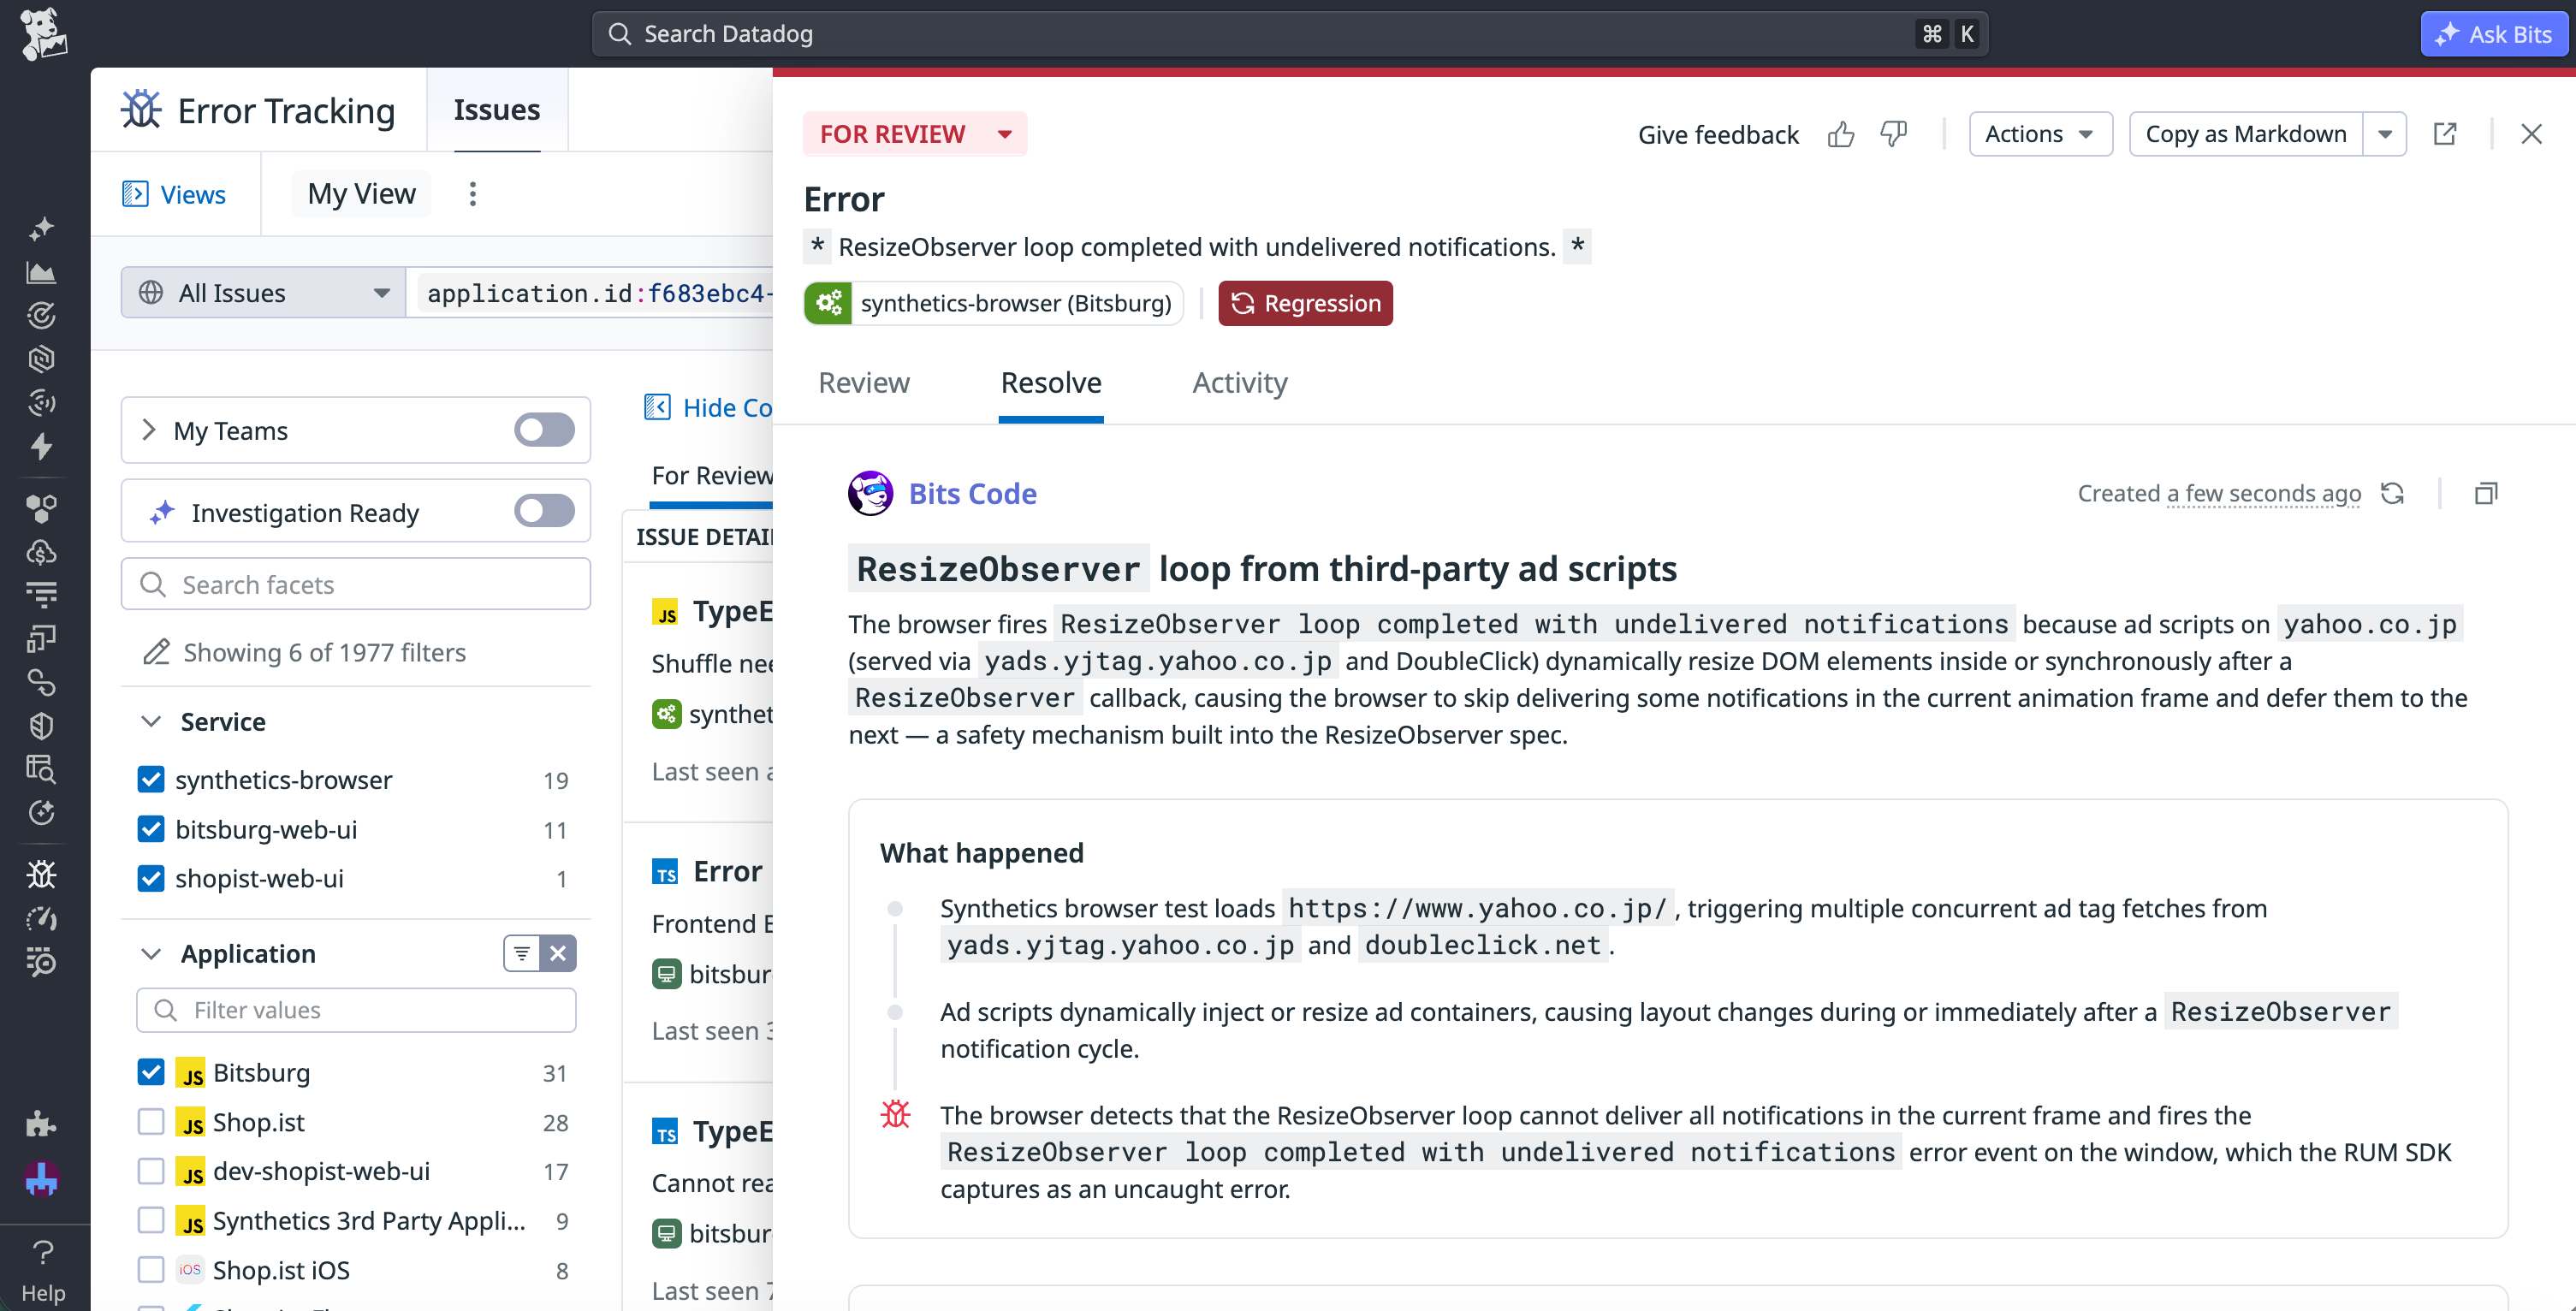The image size is (2576, 1311).
Task: Check the Synthetics 3rd Party Application checkbox
Action: (x=151, y=1221)
